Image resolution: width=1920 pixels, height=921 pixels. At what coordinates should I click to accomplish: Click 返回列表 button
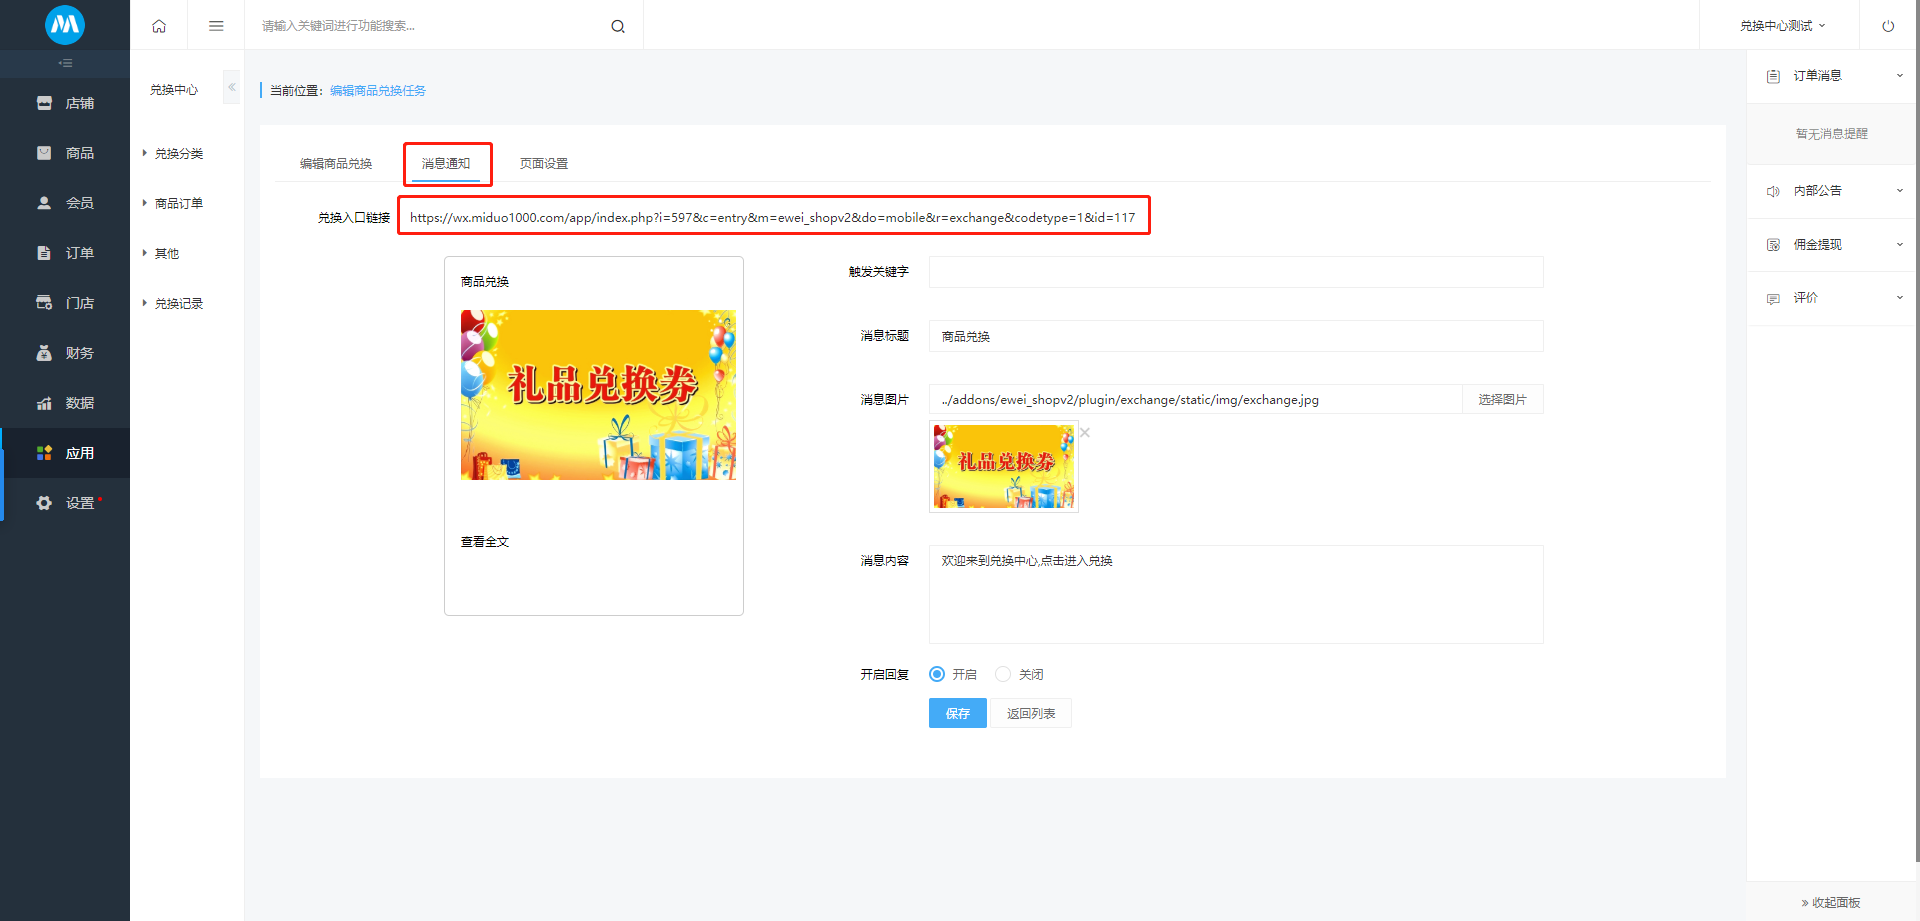coord(1031,713)
